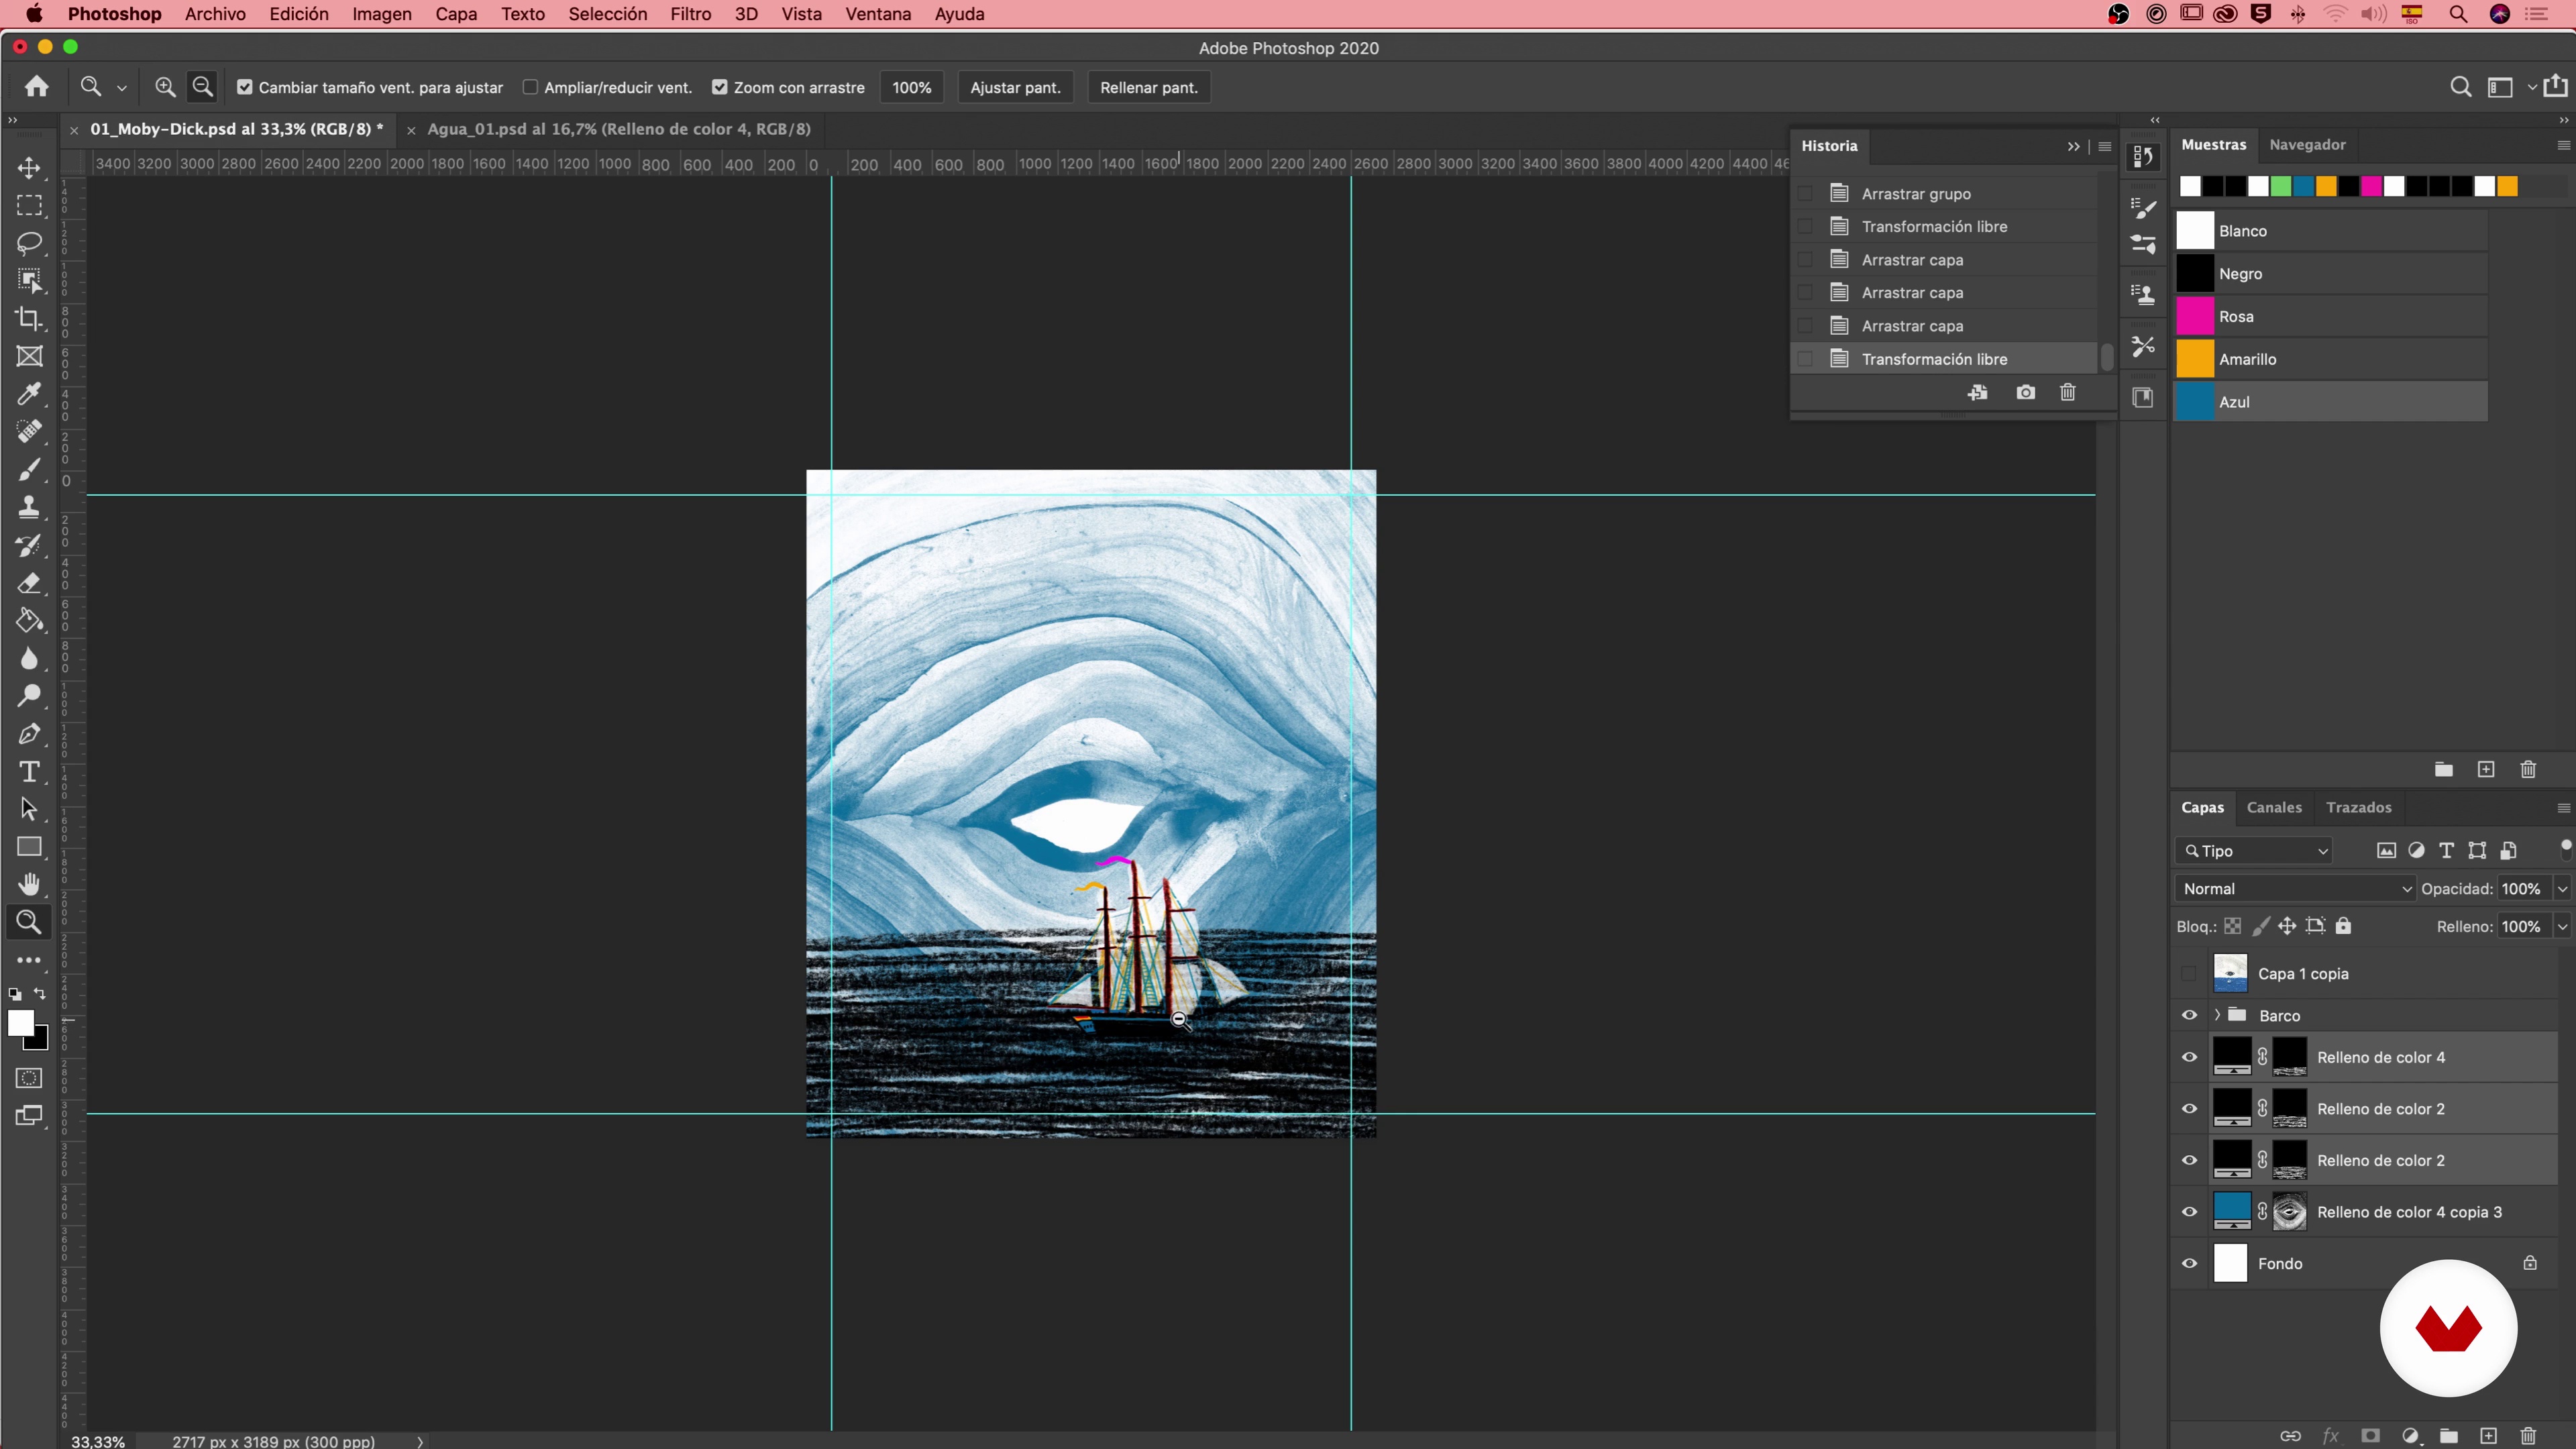Collapse the Historia panel with double arrows
The height and width of the screenshot is (1449, 2576).
tap(2073, 146)
